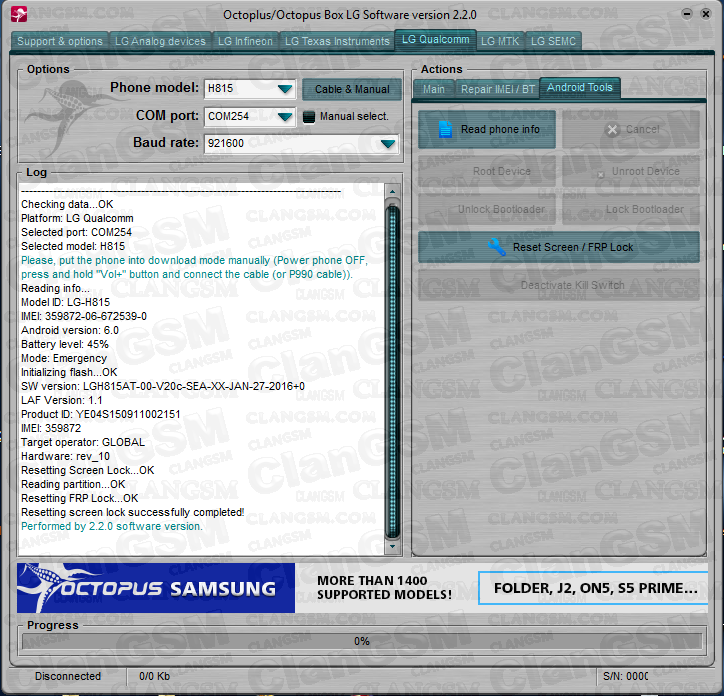Click the Cable & Manual button
This screenshot has width=724, height=696.
coord(352,89)
